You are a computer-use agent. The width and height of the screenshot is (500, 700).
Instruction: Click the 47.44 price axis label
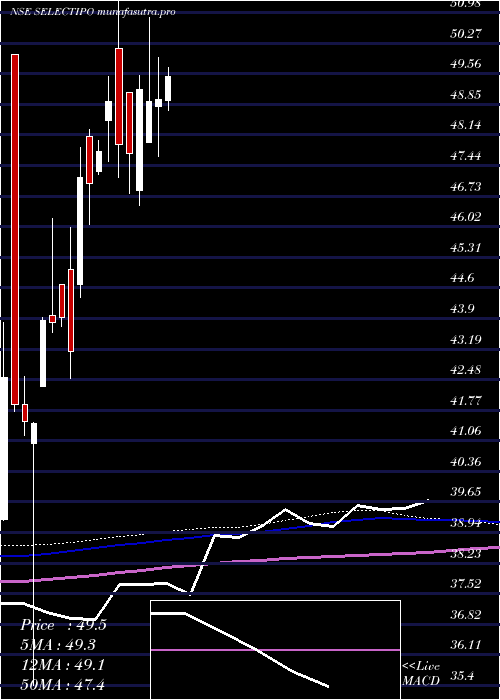[466, 156]
